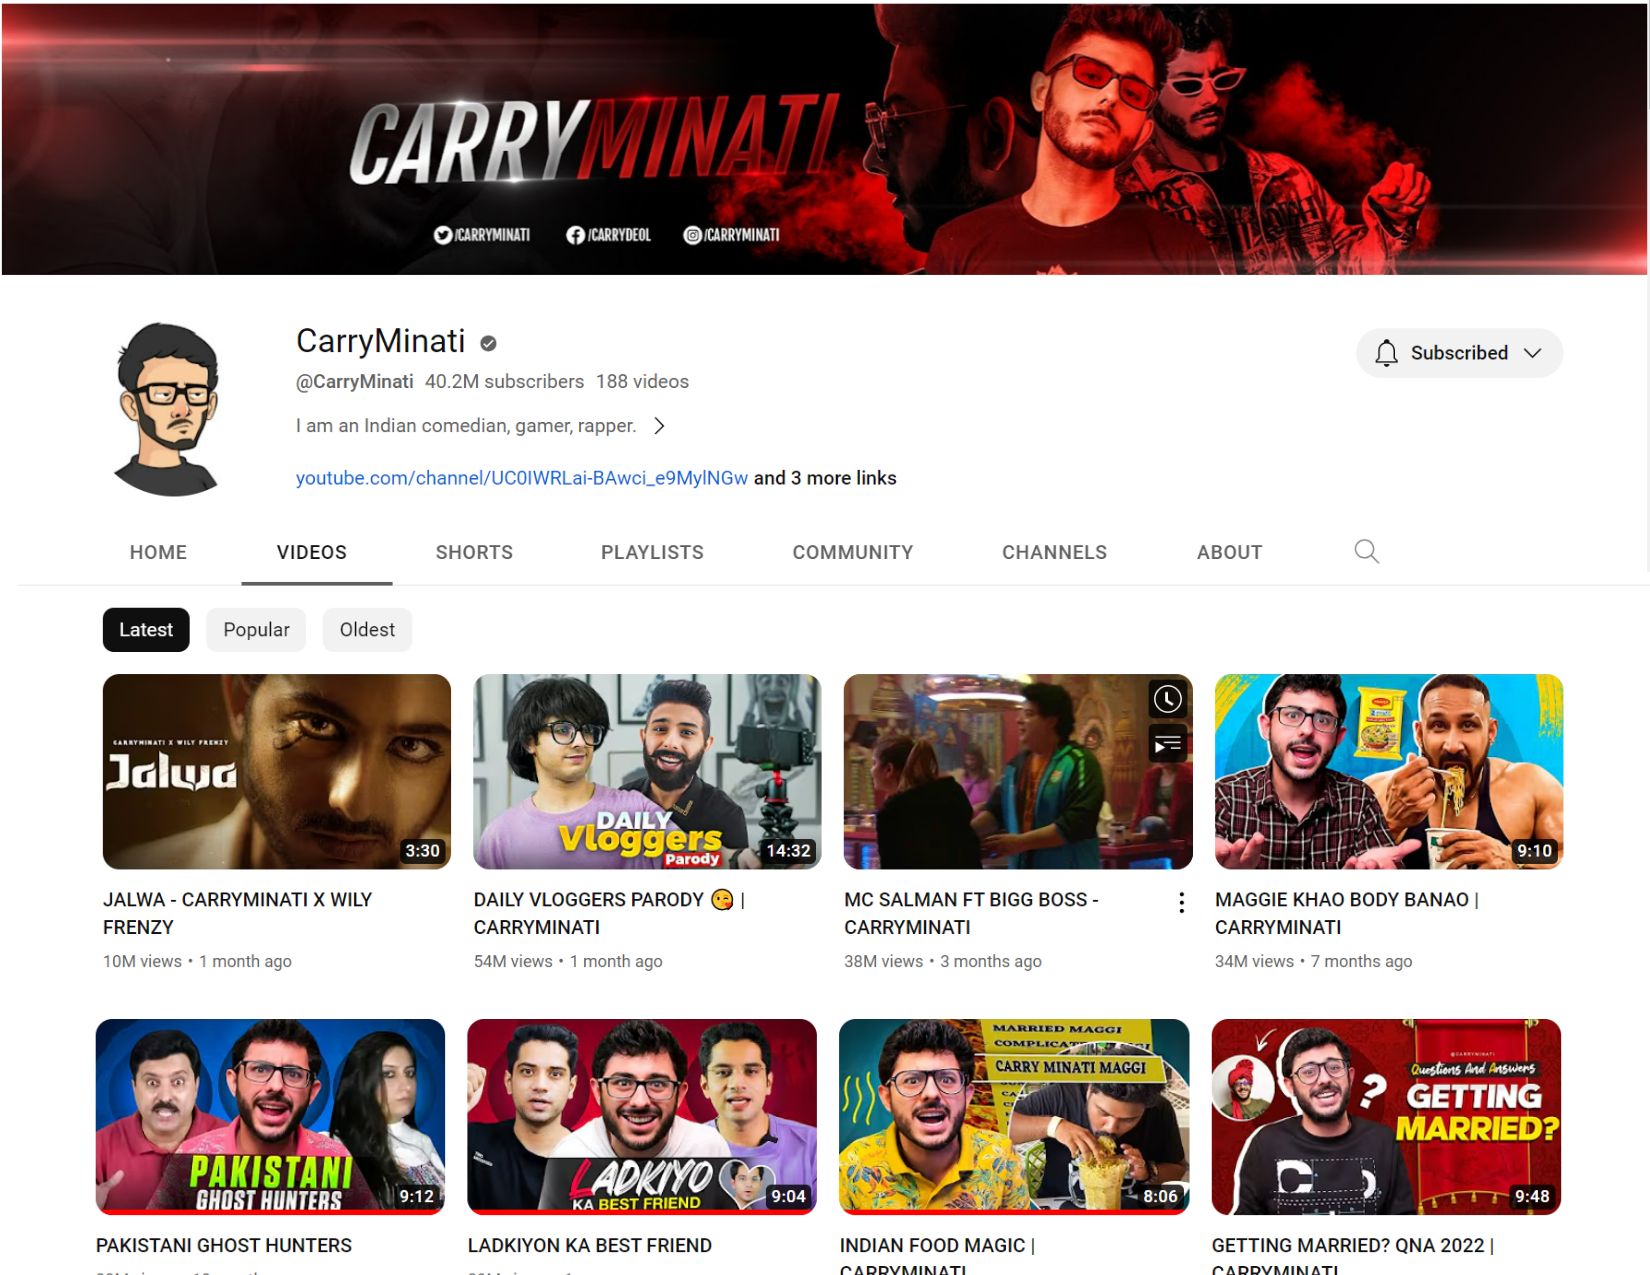Open DAILY VLOGGERS PARODY video title
The image size is (1650, 1275).
point(609,913)
